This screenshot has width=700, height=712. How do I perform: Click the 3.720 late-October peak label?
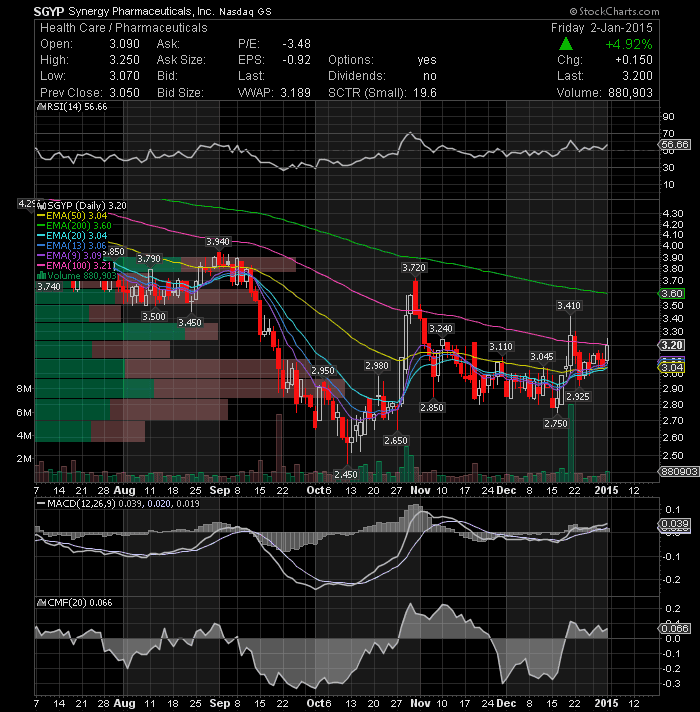414,268
